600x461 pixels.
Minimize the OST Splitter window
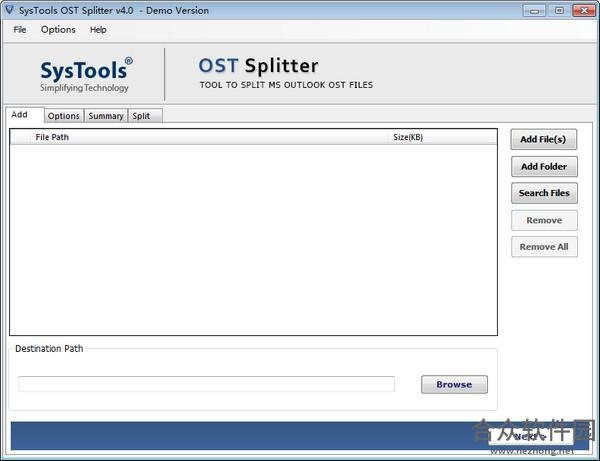tap(534, 11)
